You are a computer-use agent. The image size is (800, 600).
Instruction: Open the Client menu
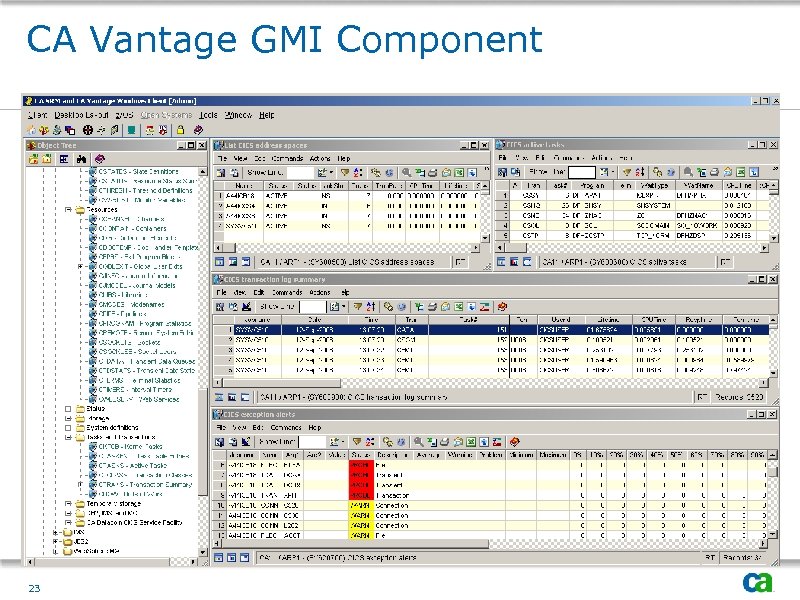37,115
